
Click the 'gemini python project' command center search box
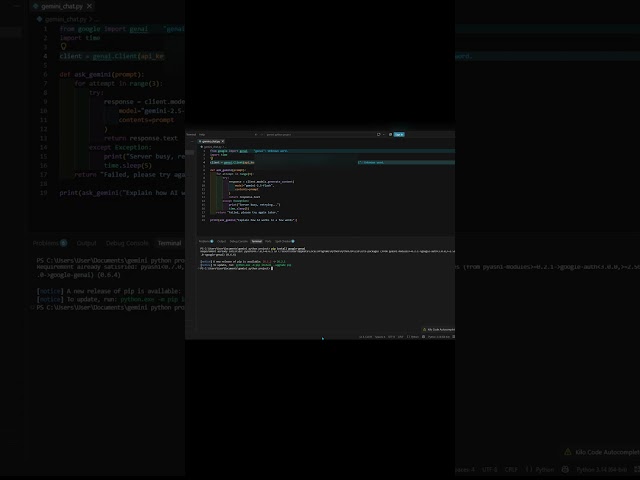(x=279, y=134)
